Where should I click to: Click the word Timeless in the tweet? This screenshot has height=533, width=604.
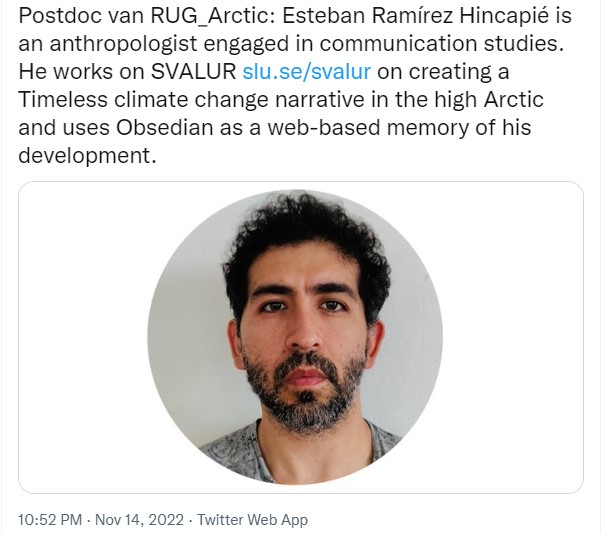point(65,102)
